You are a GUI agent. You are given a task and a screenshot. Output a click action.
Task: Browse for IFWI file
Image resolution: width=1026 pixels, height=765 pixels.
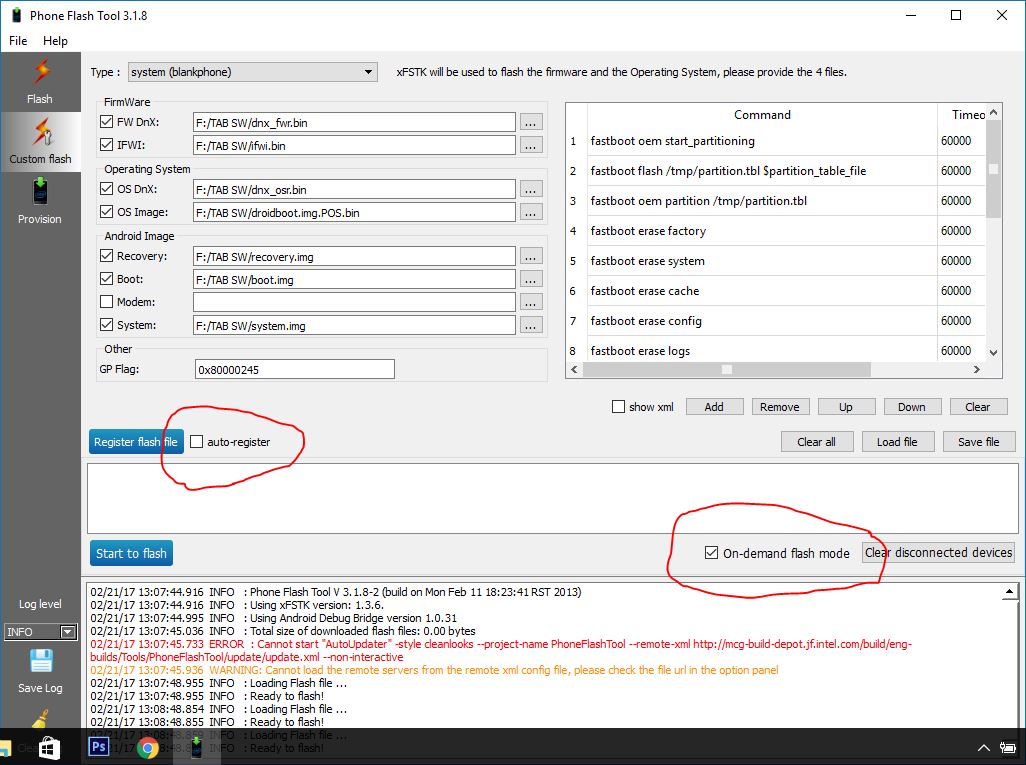(x=531, y=145)
